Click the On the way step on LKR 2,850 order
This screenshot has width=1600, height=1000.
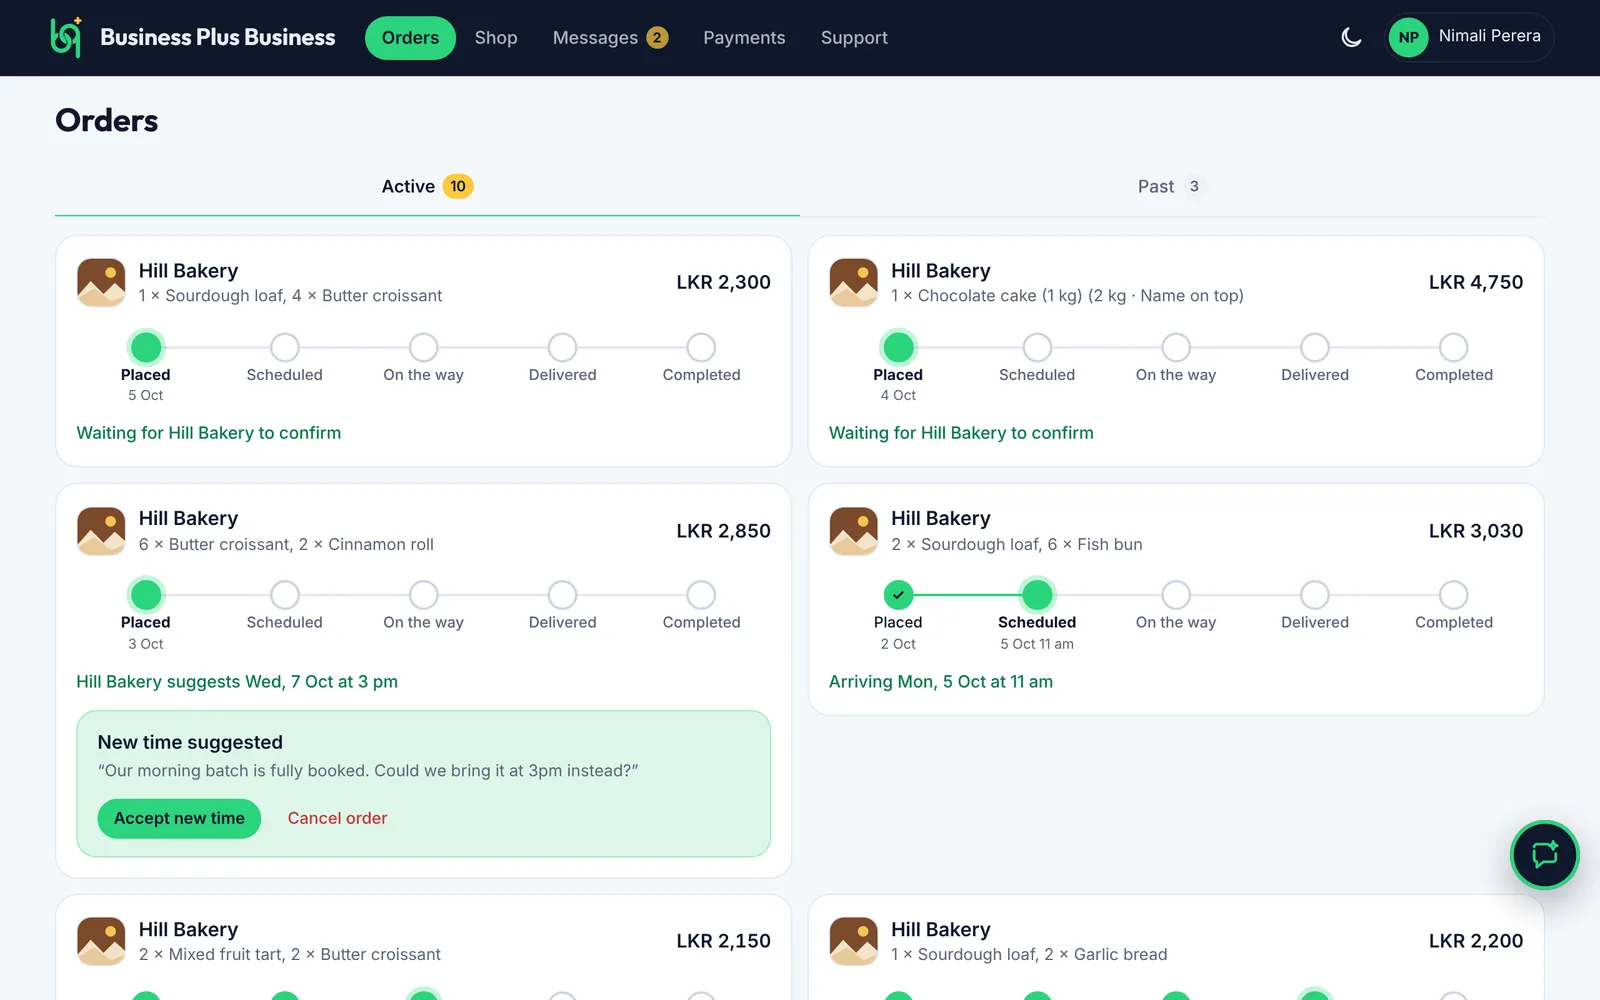tap(424, 595)
